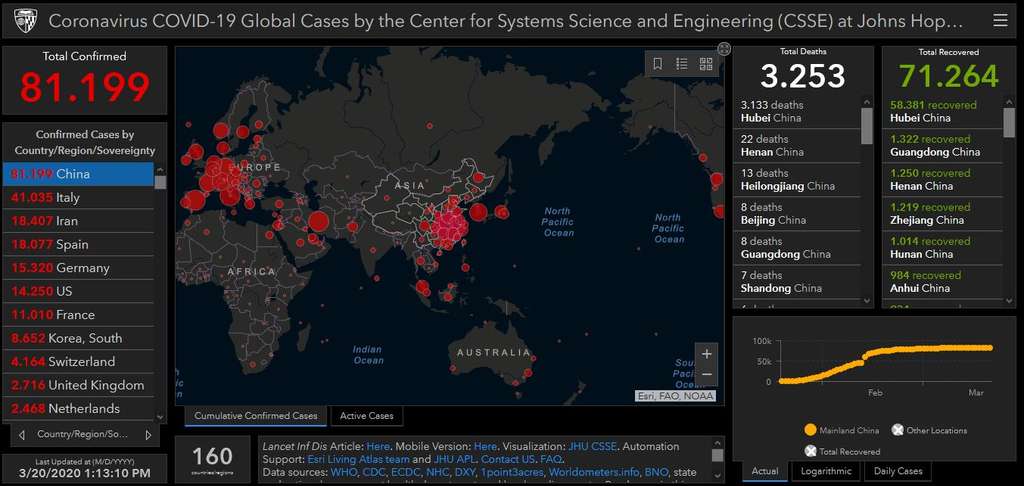Click the Contact US link

pyautogui.click(x=508, y=459)
